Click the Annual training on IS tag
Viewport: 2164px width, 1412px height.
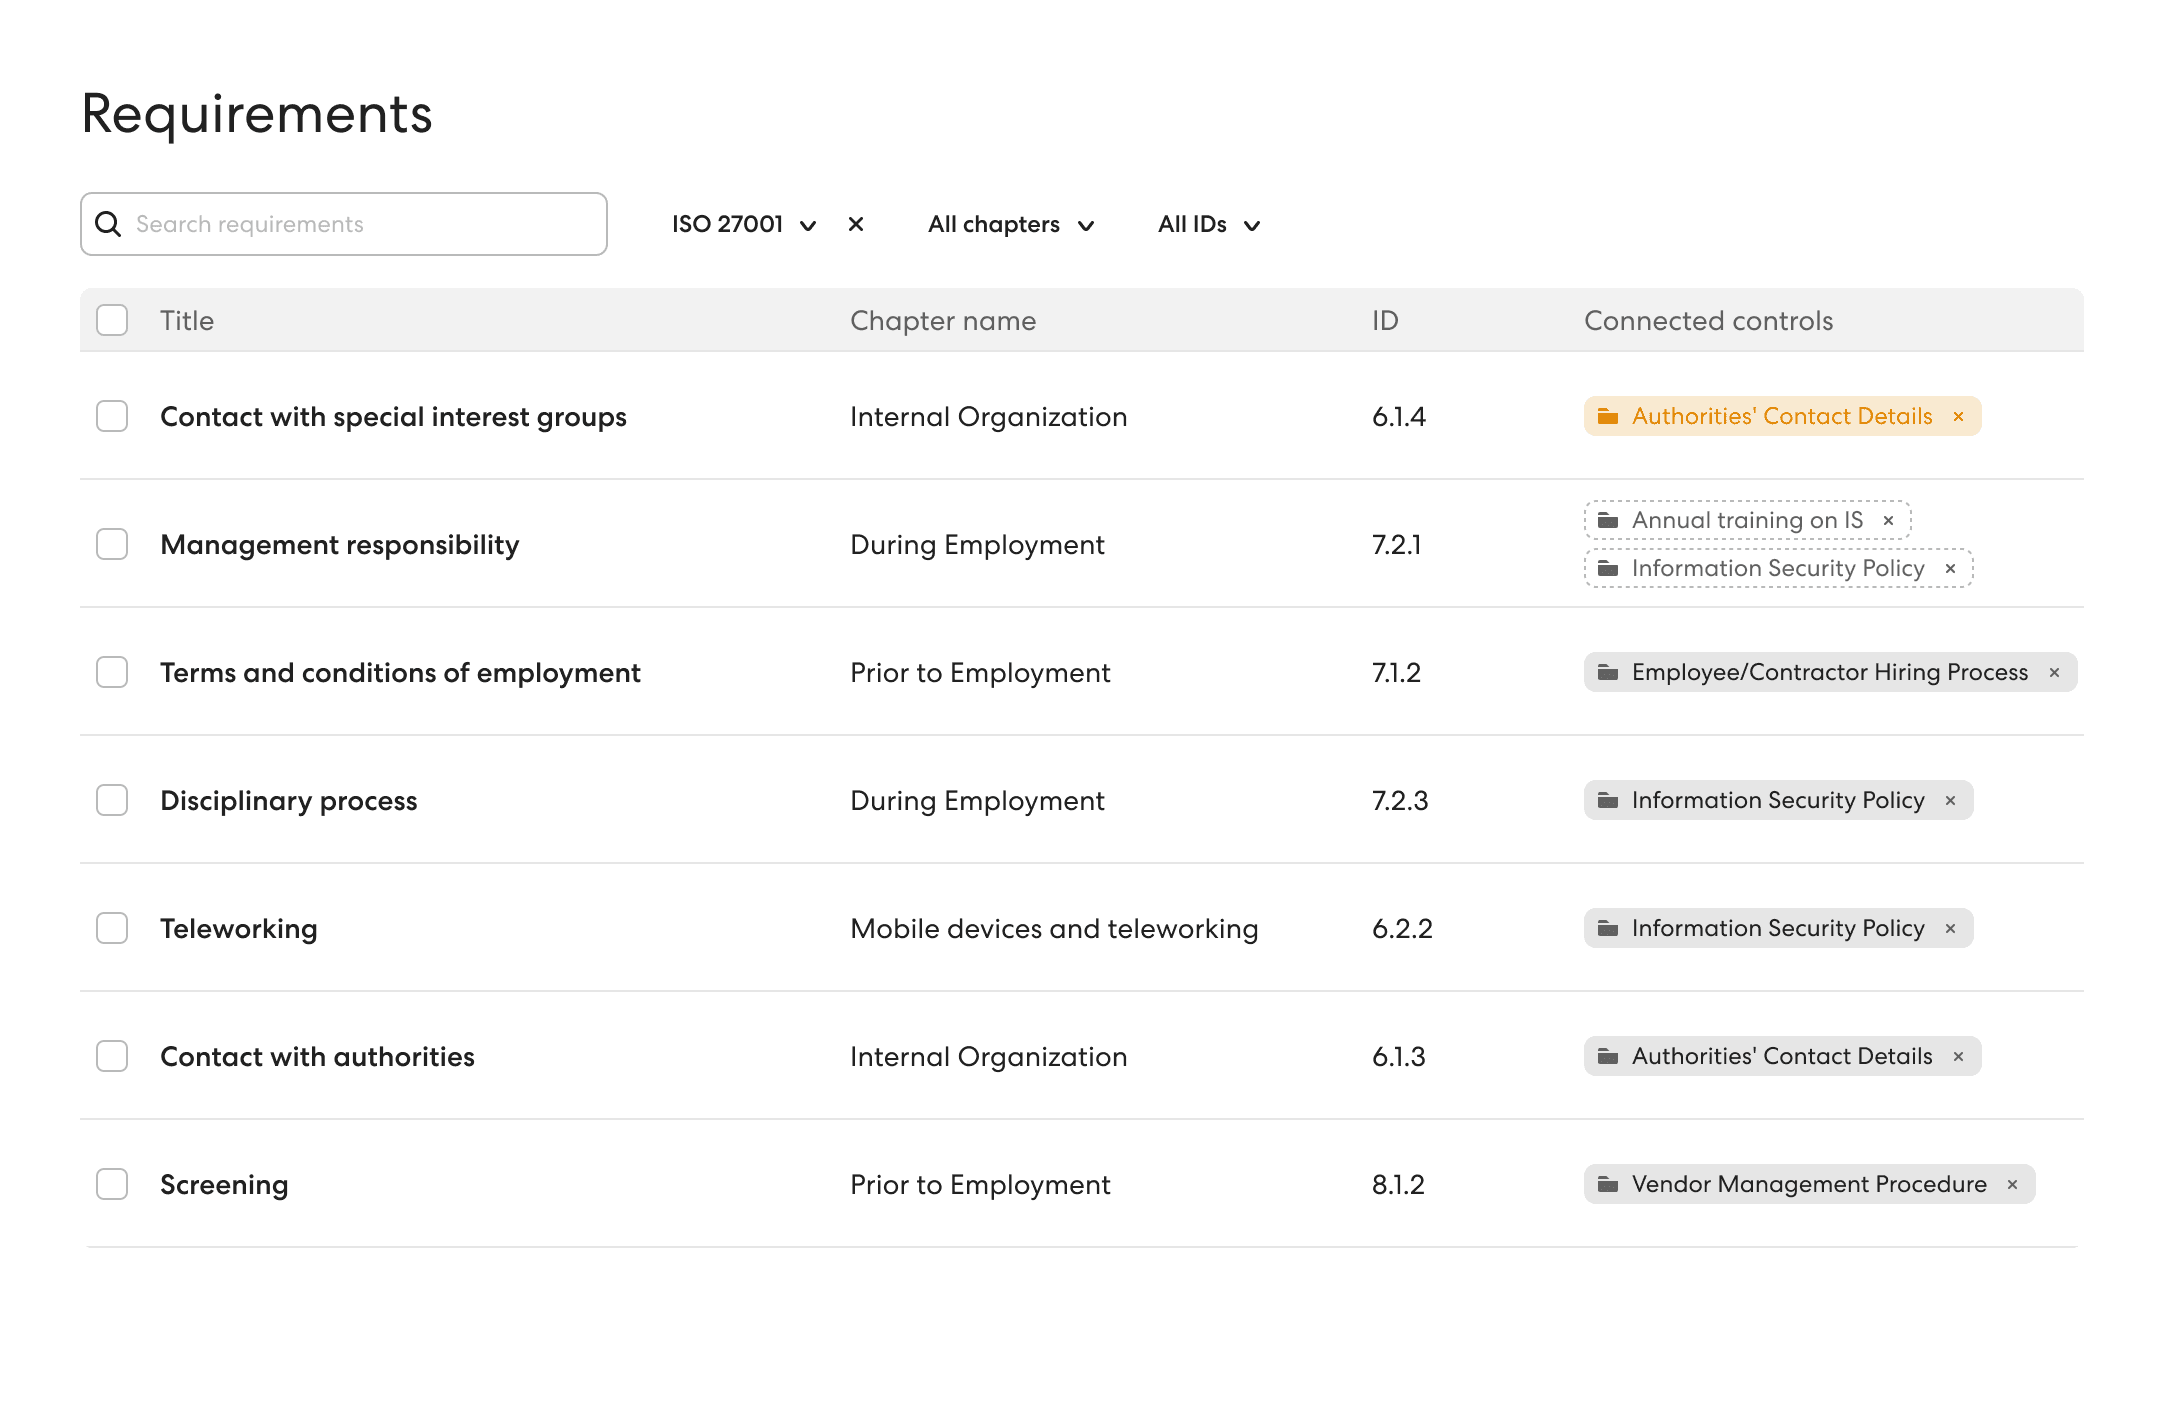(1747, 520)
